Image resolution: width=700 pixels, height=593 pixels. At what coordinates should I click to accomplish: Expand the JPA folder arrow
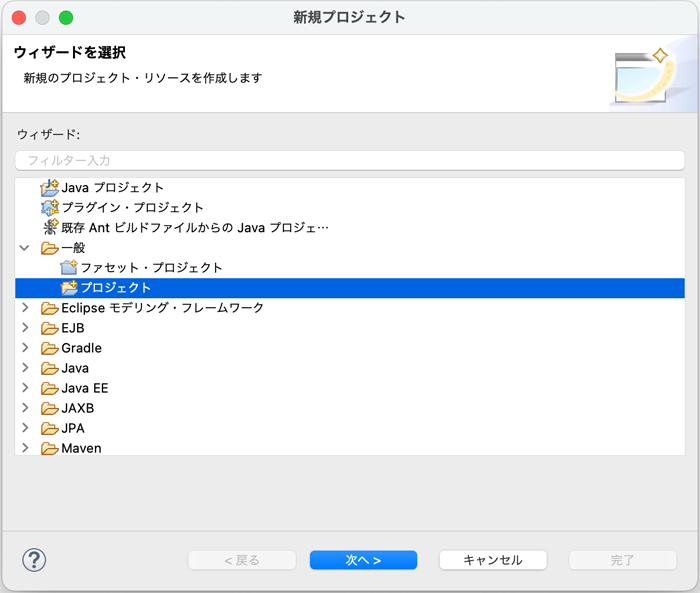coord(25,428)
